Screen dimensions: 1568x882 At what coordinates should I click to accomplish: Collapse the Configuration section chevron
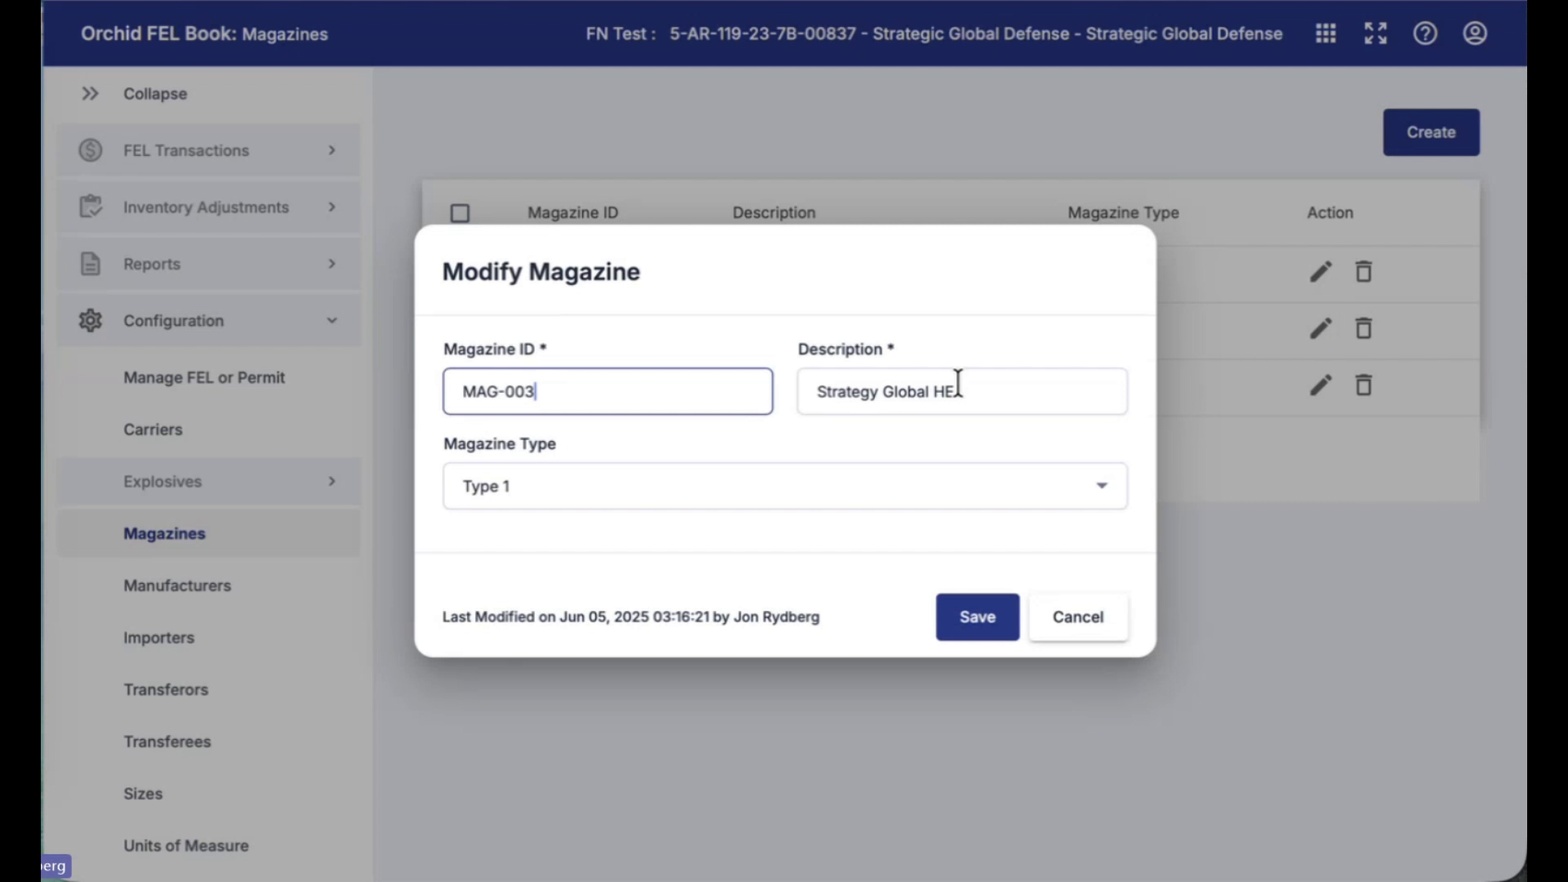[332, 320]
